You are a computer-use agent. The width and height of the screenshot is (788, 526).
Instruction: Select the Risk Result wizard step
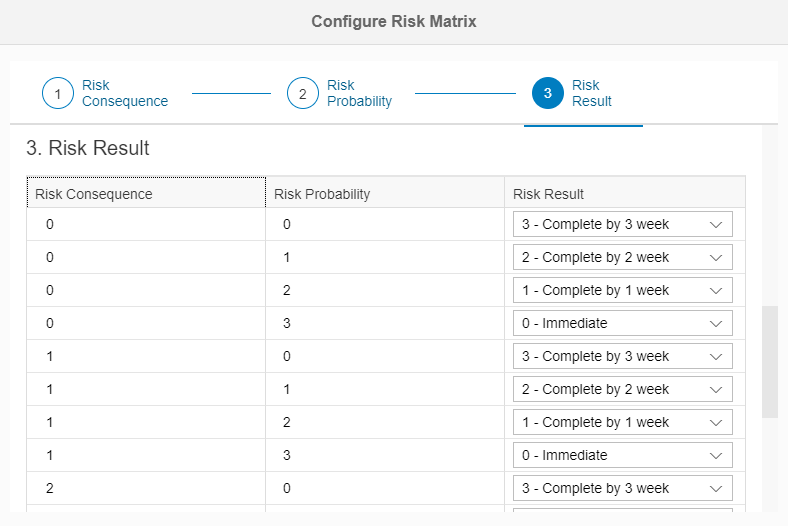coord(548,94)
